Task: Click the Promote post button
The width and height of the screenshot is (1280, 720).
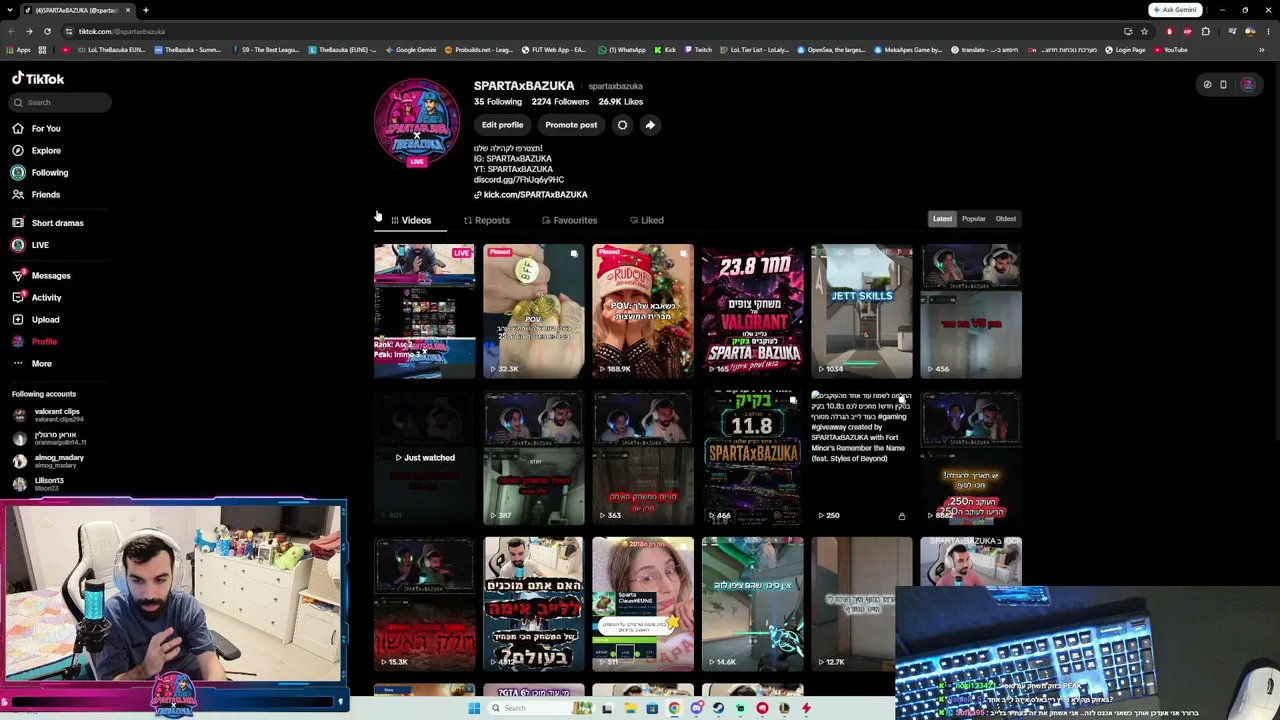Action: [x=571, y=125]
